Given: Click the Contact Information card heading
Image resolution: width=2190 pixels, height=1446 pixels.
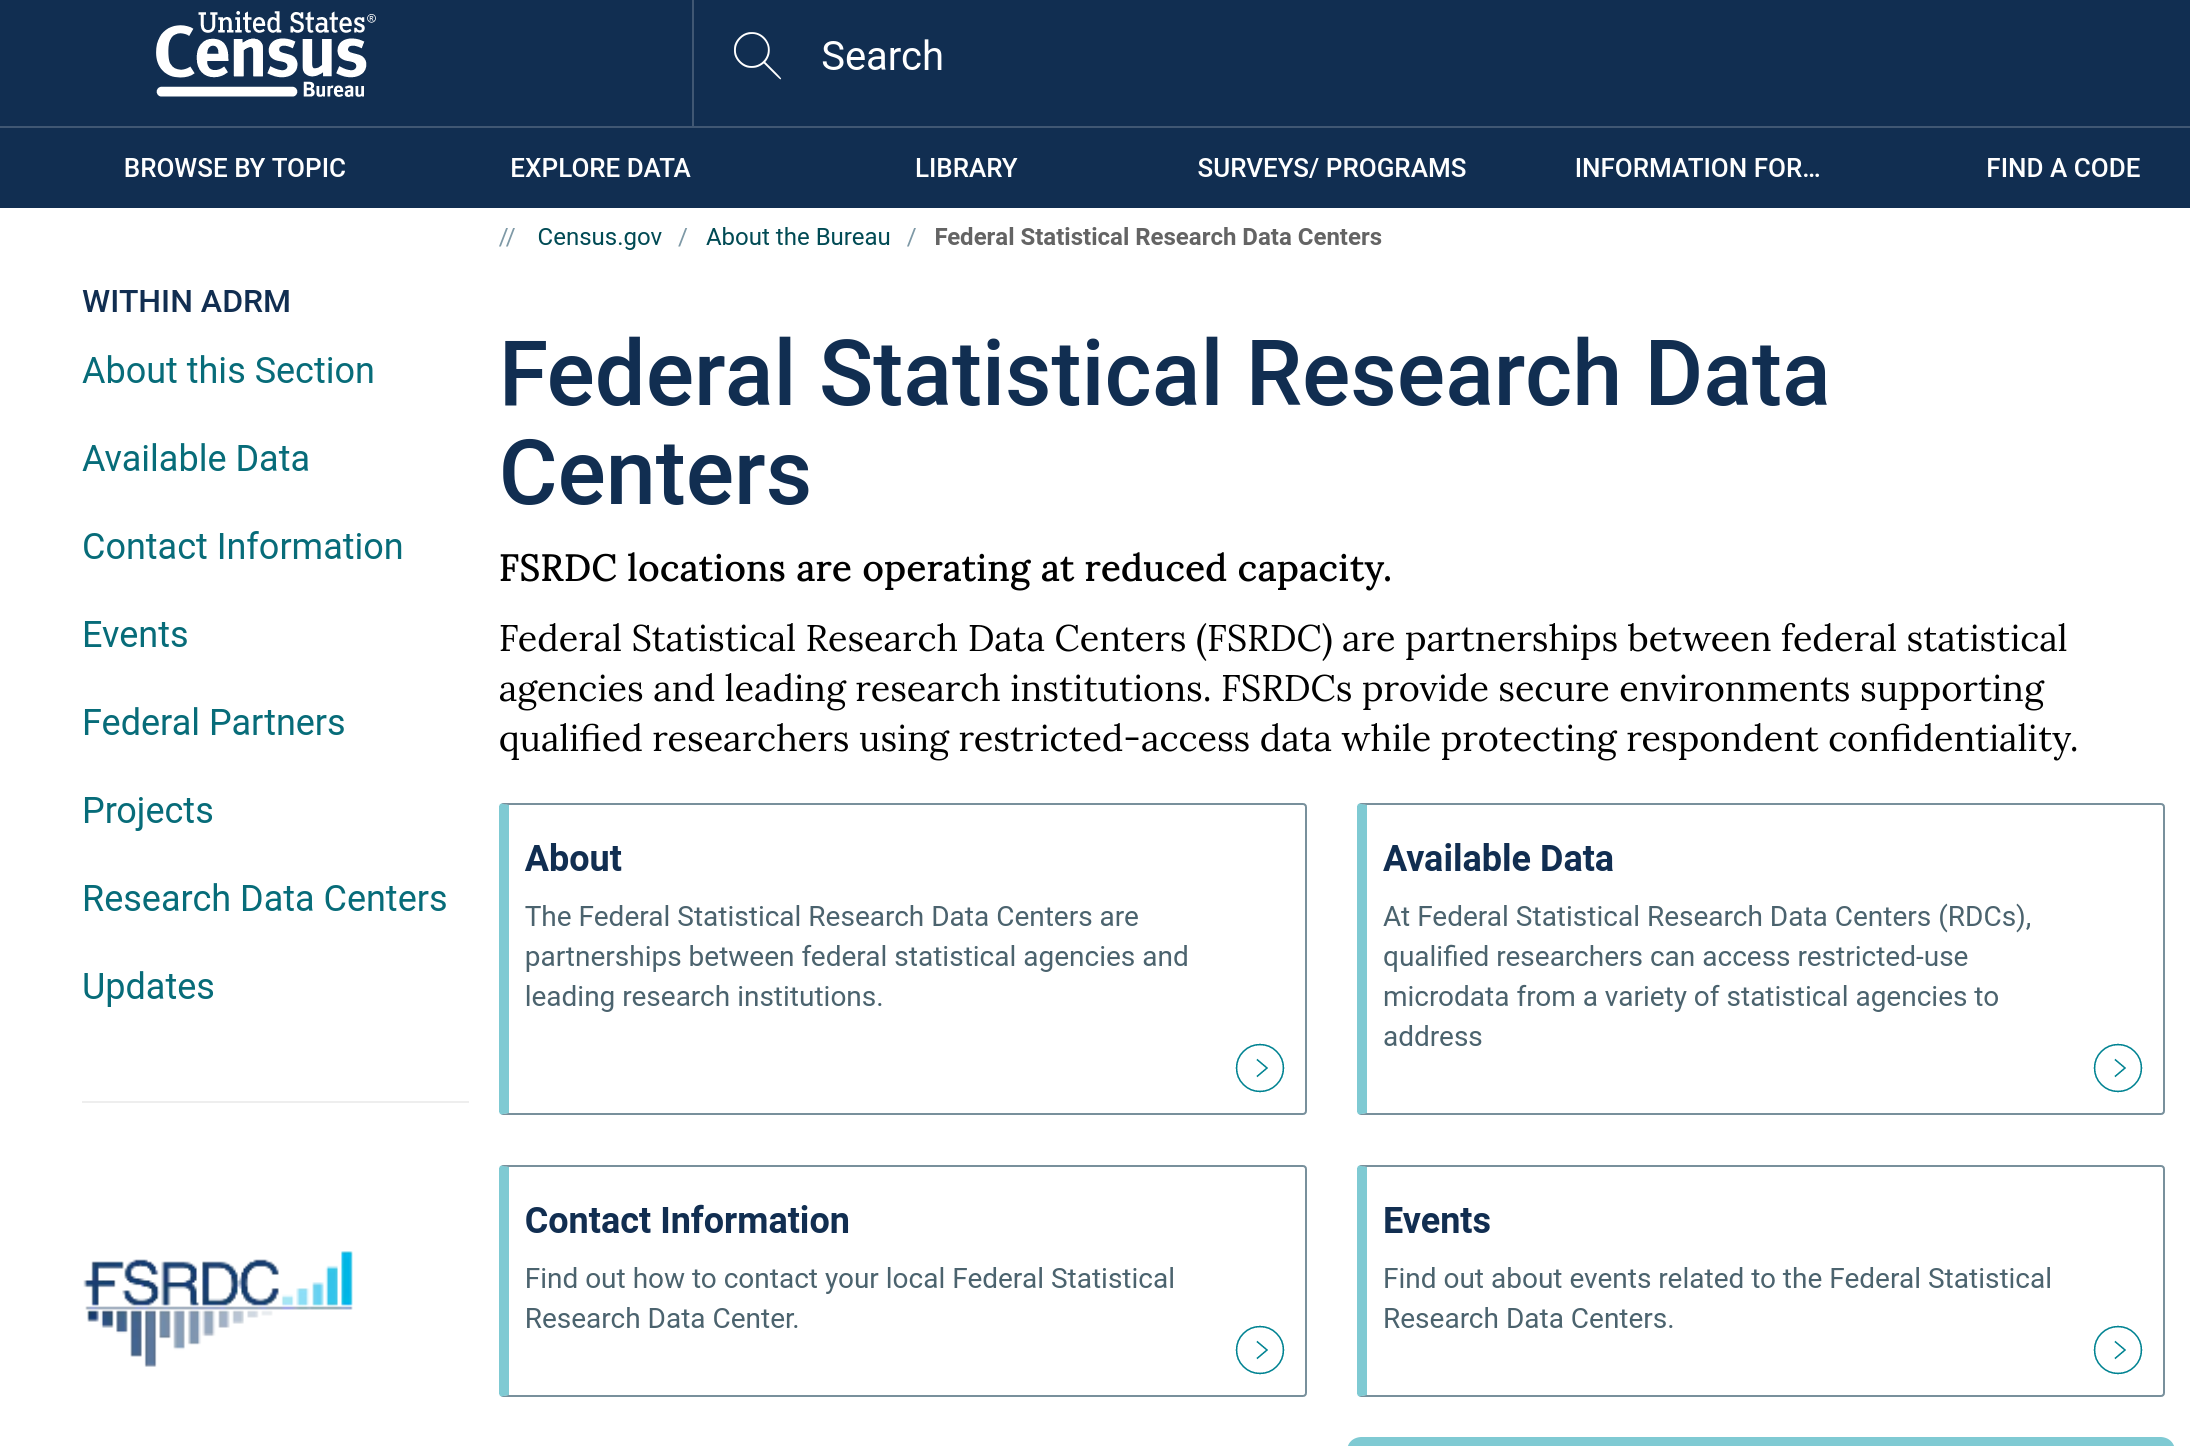Looking at the screenshot, I should [x=687, y=1220].
